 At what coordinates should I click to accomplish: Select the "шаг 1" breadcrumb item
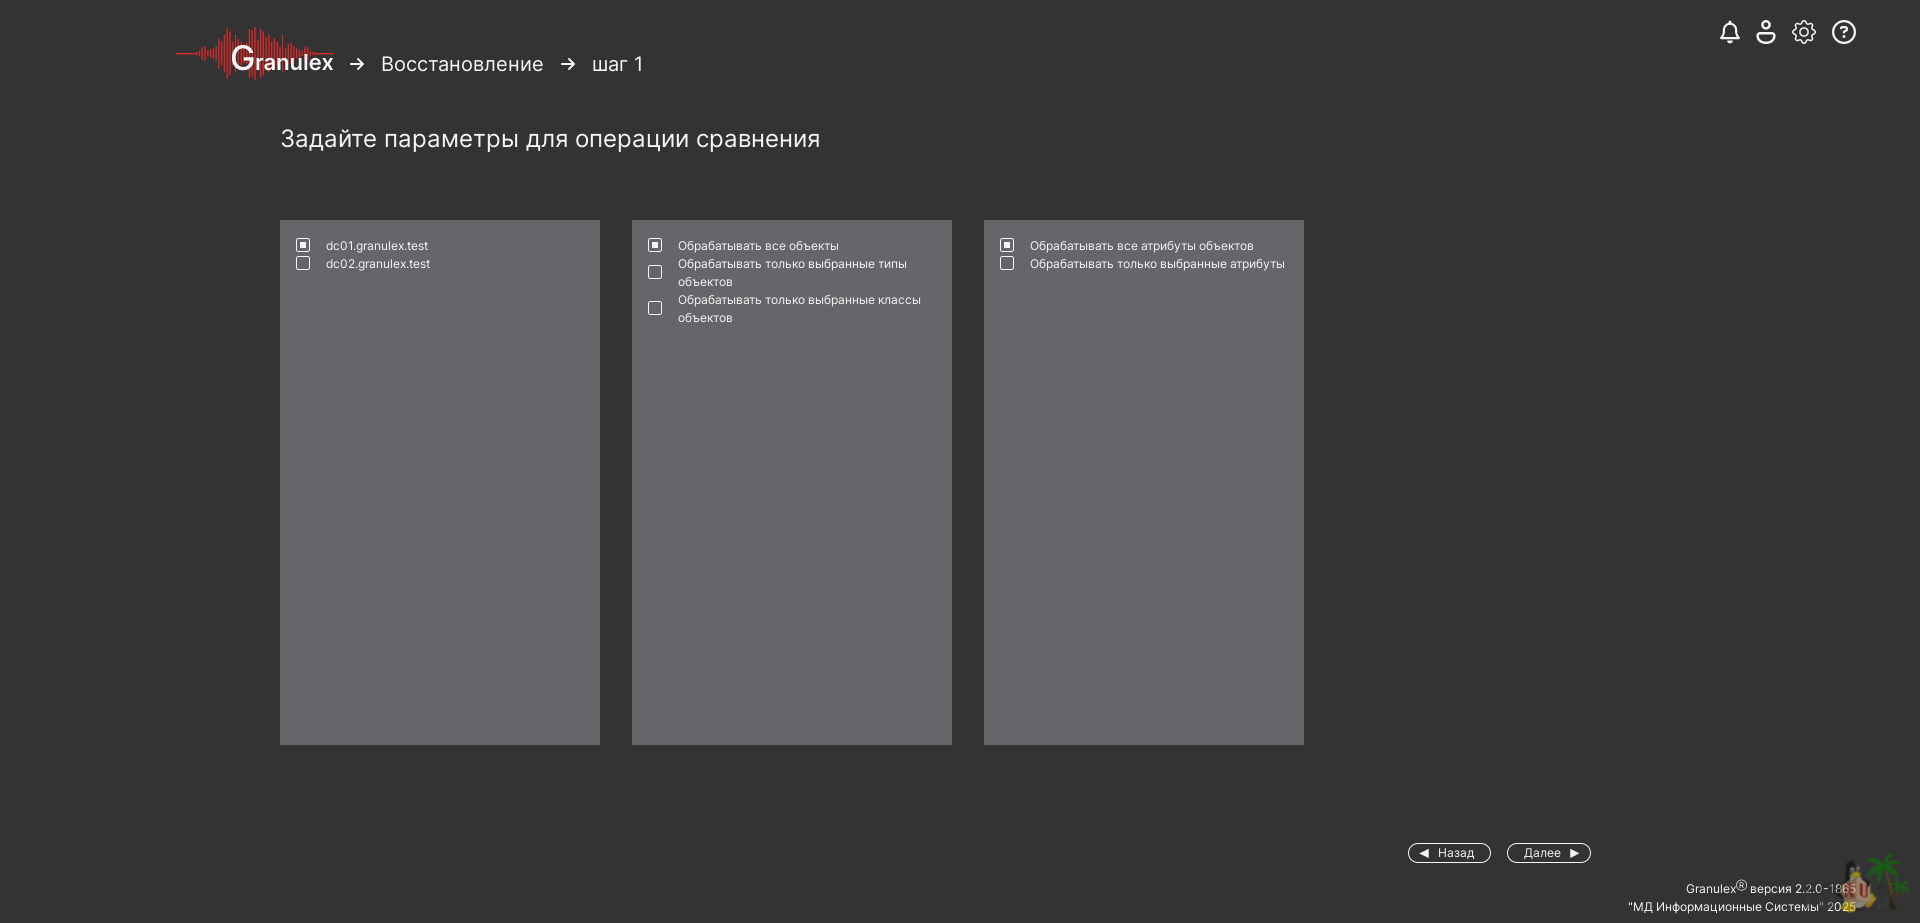[x=617, y=64]
